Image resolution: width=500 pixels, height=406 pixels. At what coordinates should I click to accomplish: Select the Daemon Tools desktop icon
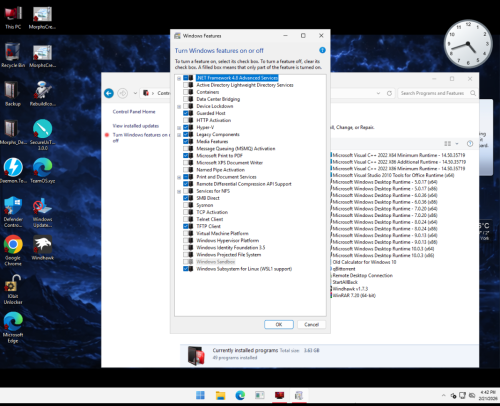pyautogui.click(x=13, y=171)
